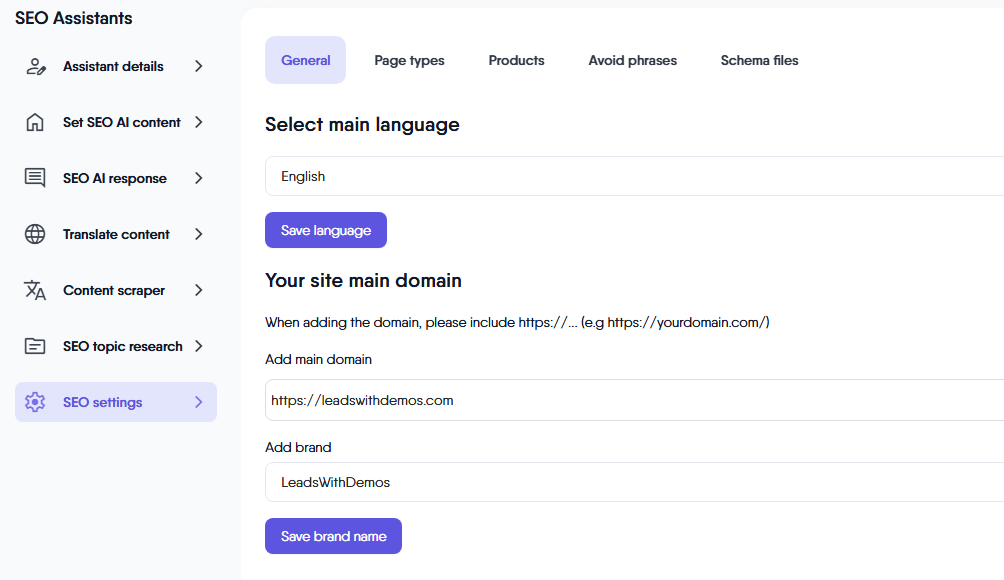The height and width of the screenshot is (580, 1004).
Task: Click the Save brand name button
Action: click(333, 537)
